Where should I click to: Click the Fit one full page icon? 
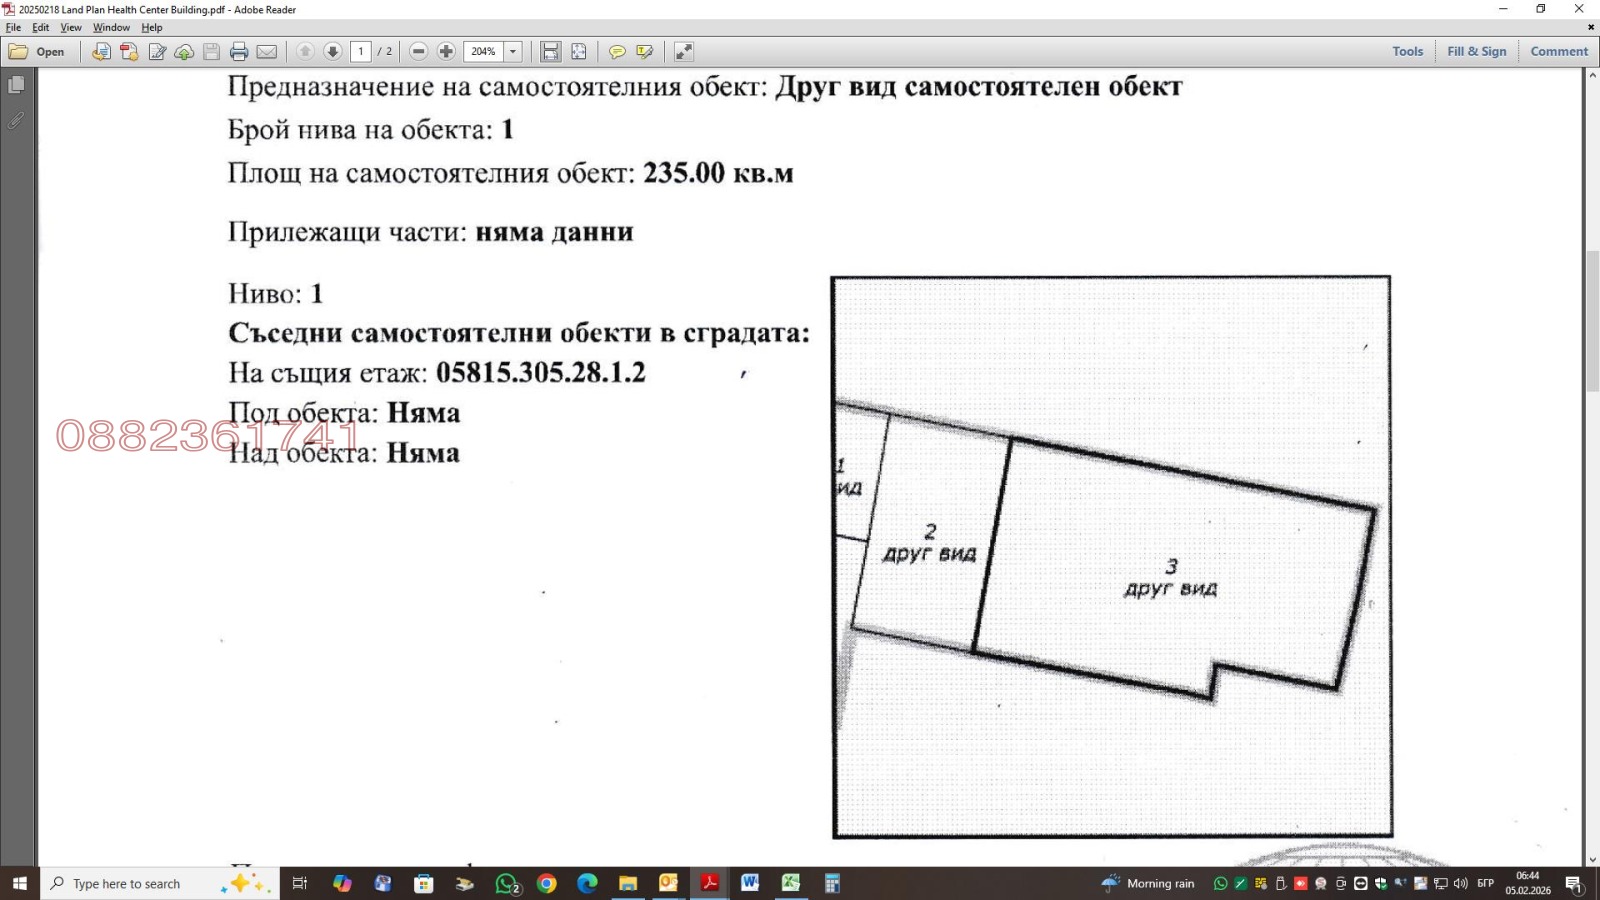(x=578, y=52)
